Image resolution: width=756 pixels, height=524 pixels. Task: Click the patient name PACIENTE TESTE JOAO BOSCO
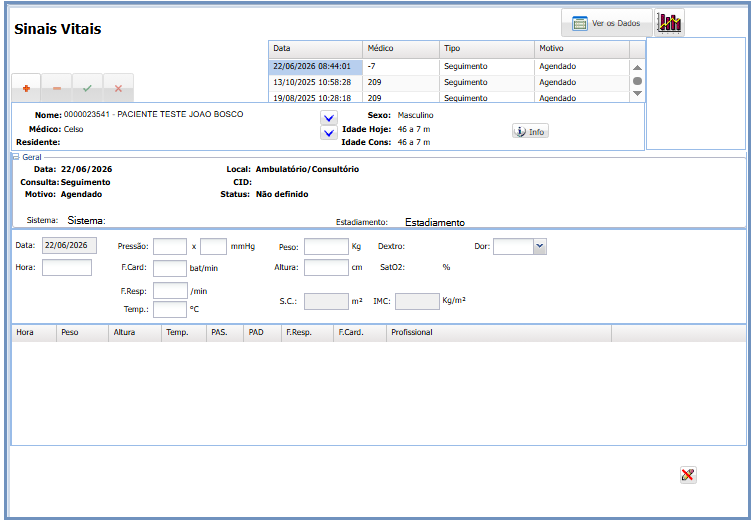coord(180,114)
